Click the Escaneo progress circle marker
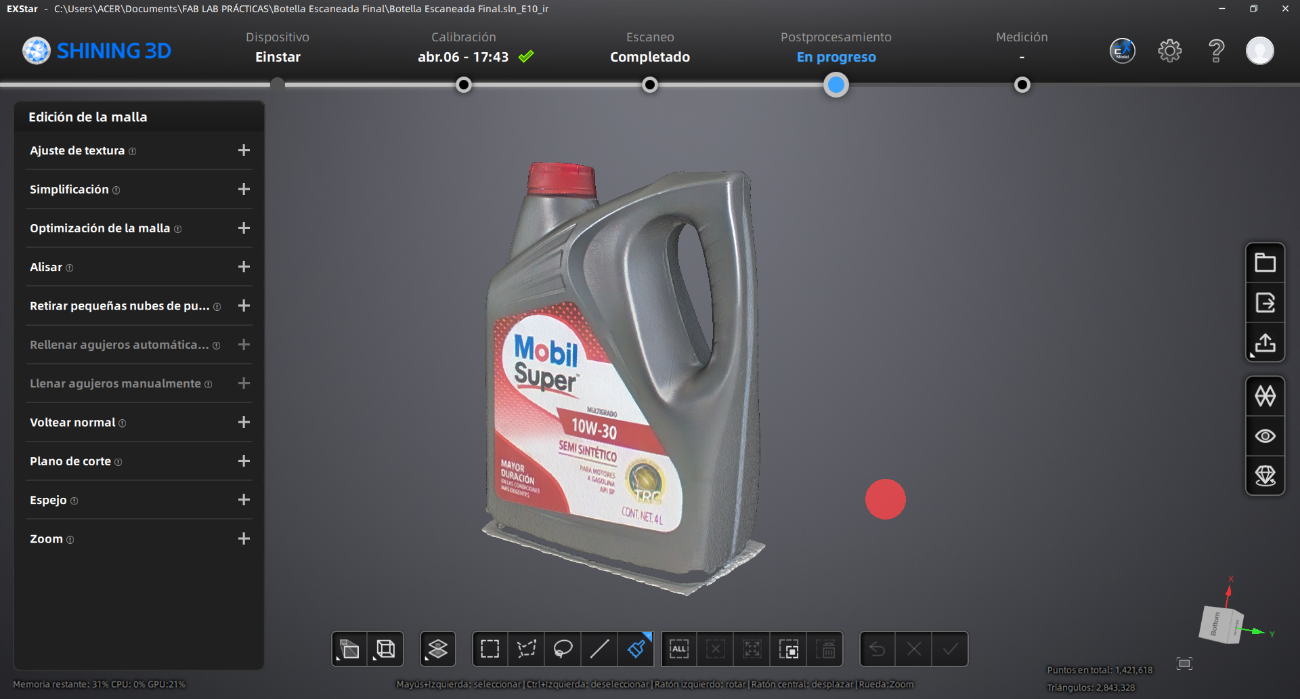1300x699 pixels. [650, 85]
